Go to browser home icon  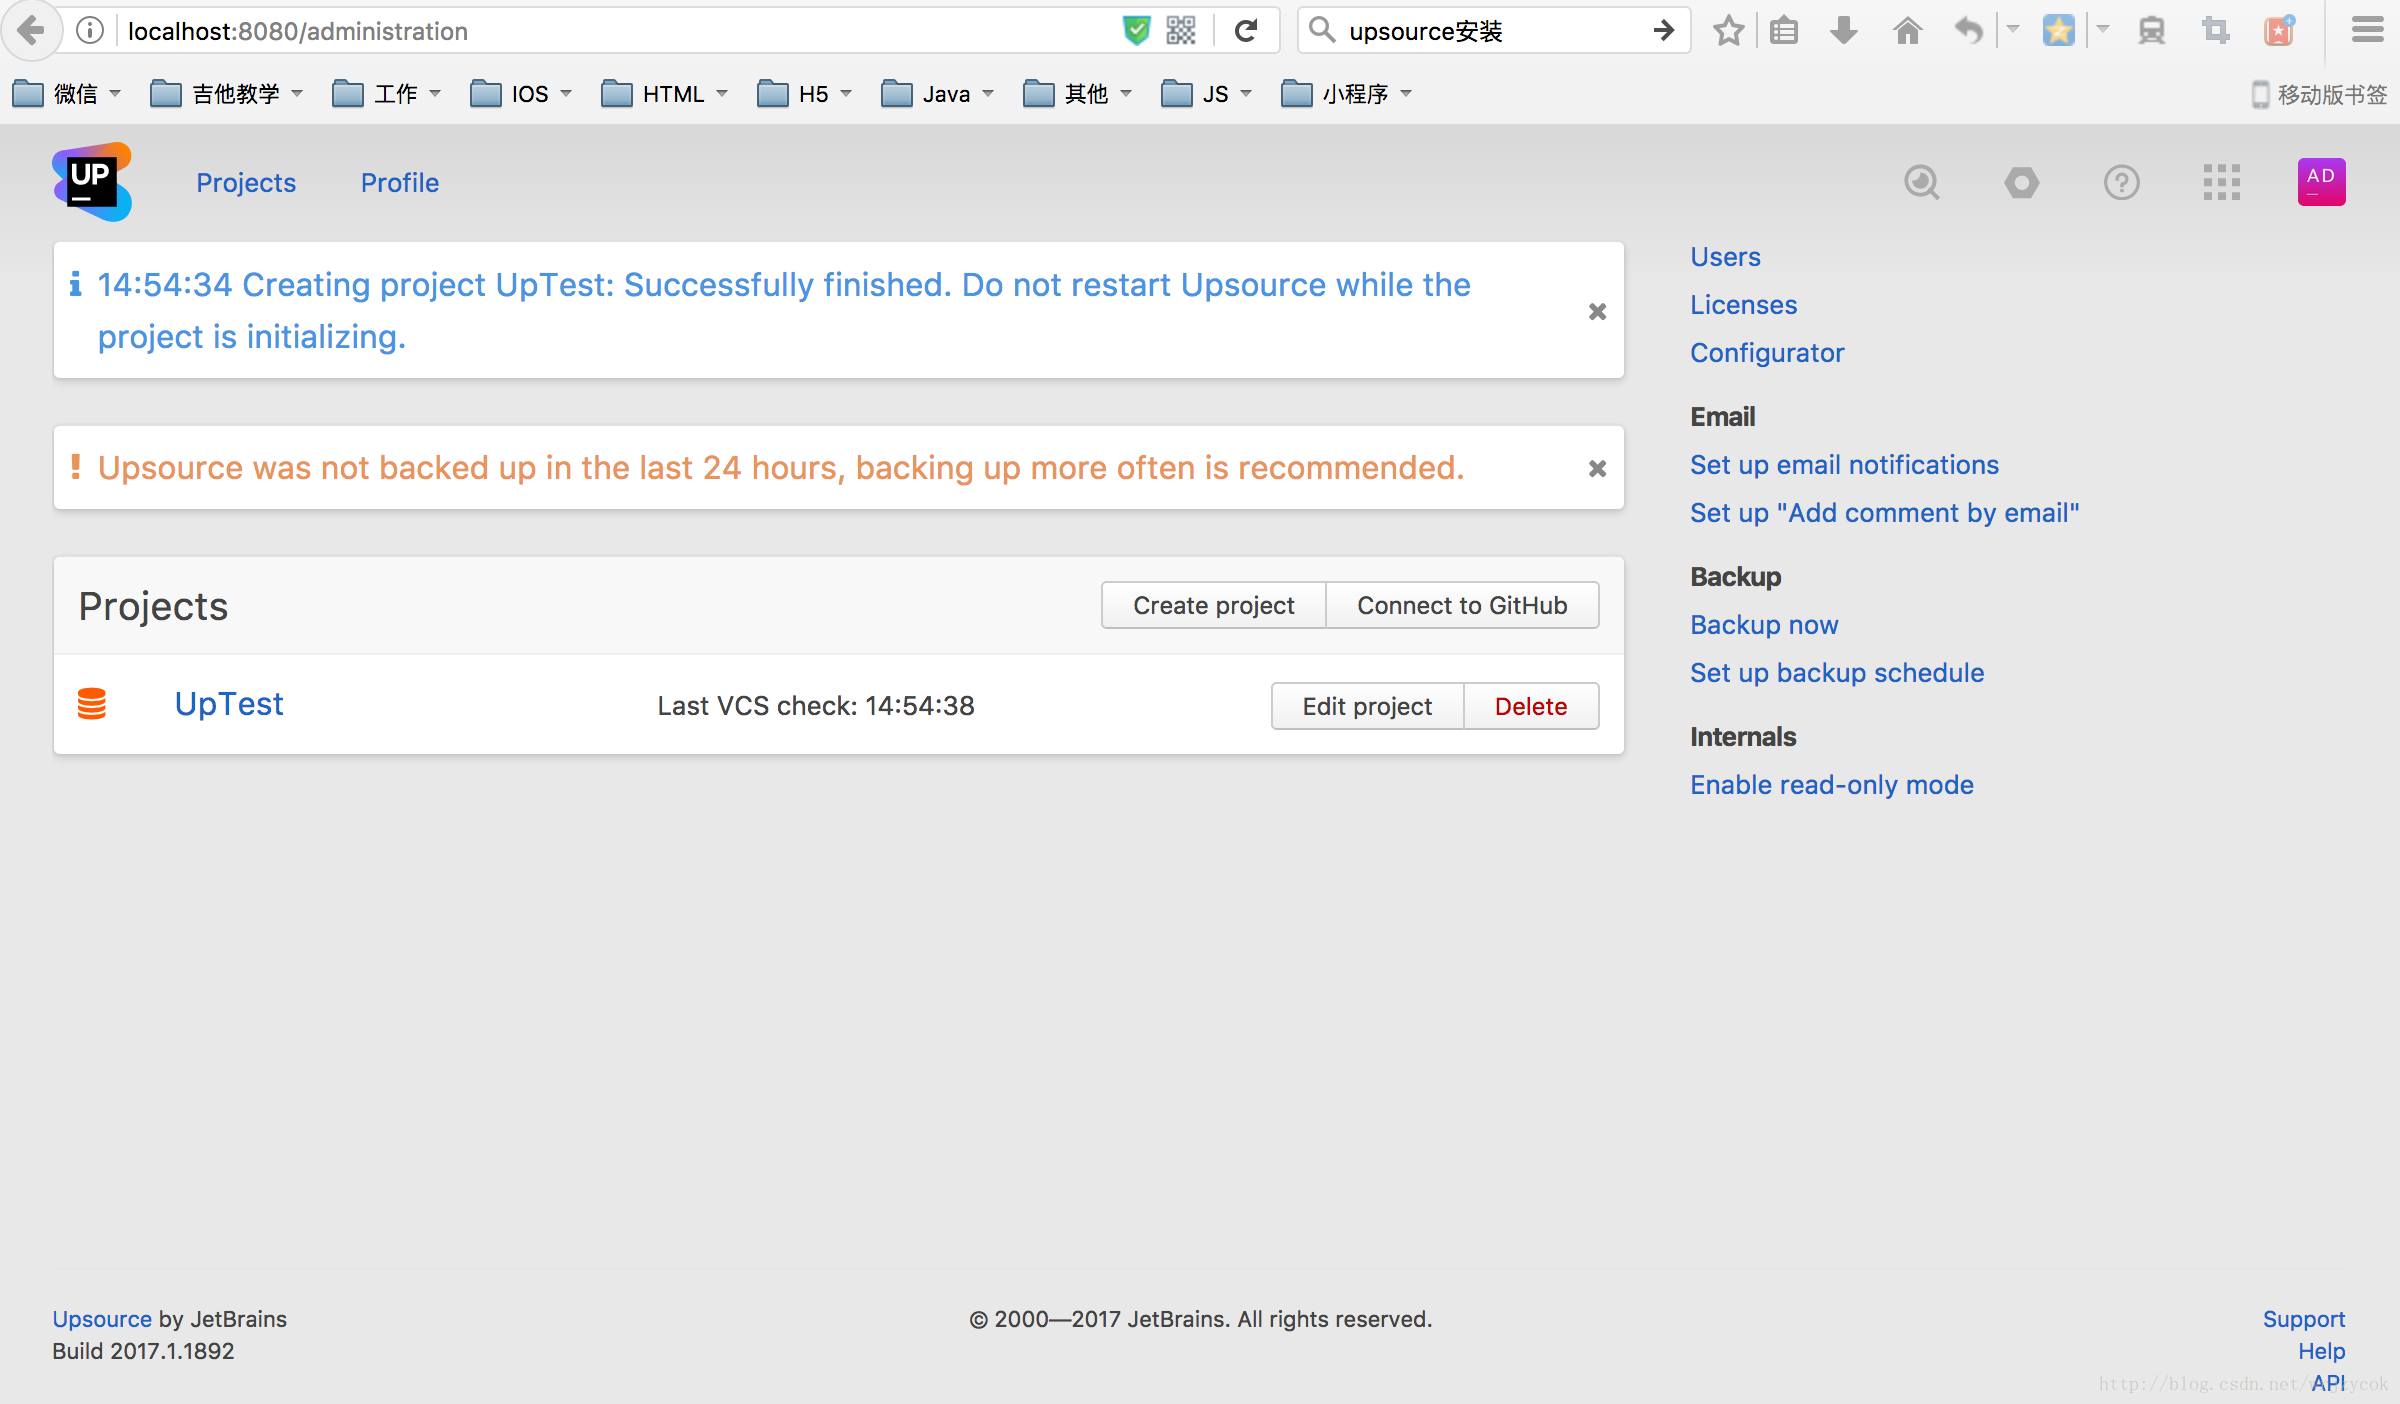(x=1908, y=31)
